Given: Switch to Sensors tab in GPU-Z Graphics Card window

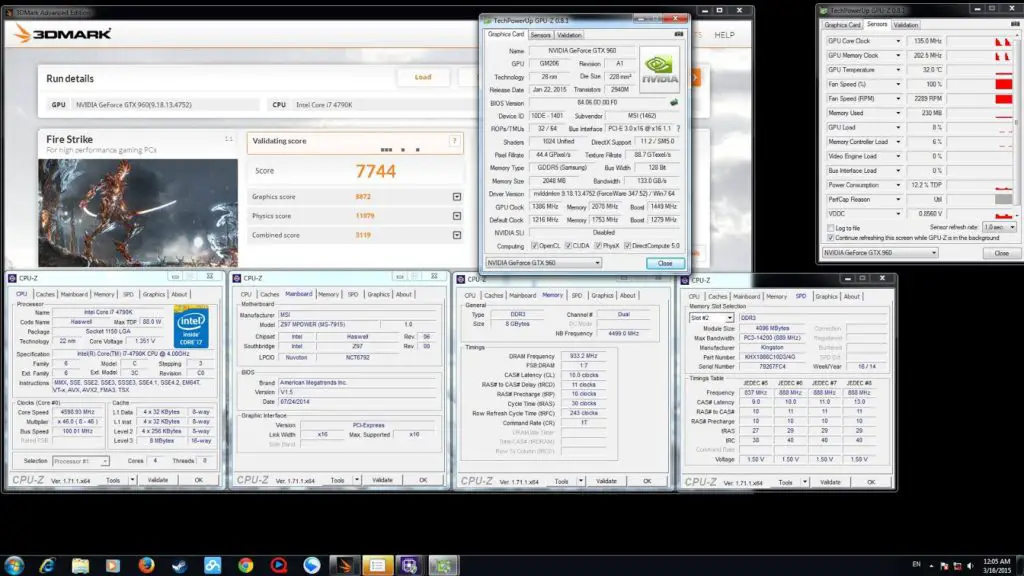Looking at the screenshot, I should (541, 35).
